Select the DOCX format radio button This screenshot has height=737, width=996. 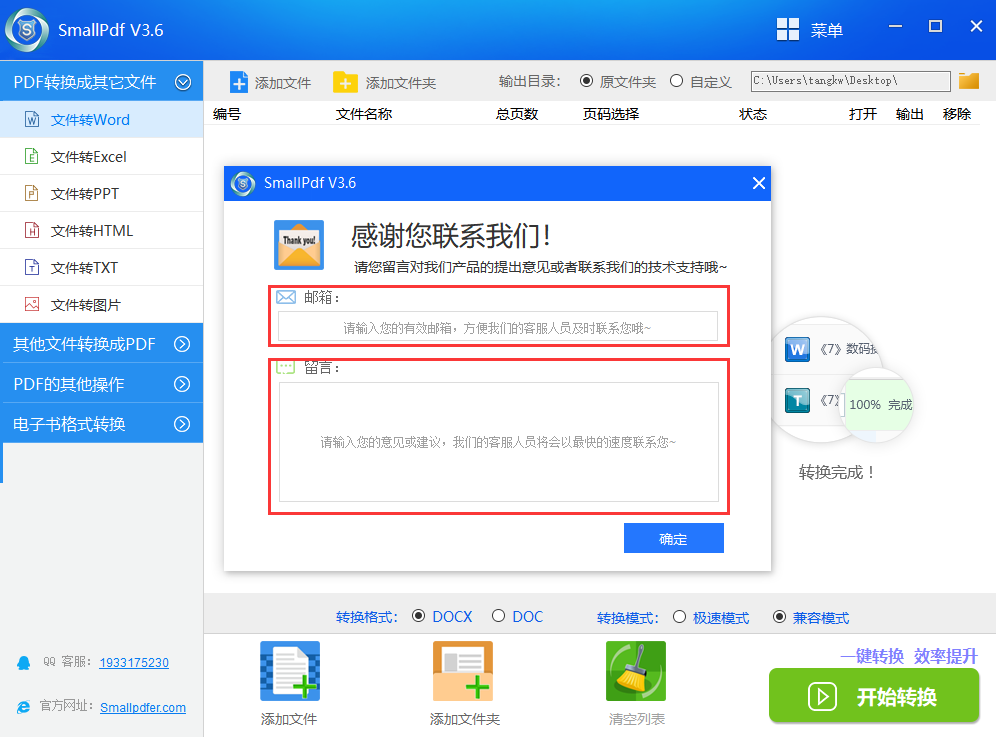coord(418,616)
